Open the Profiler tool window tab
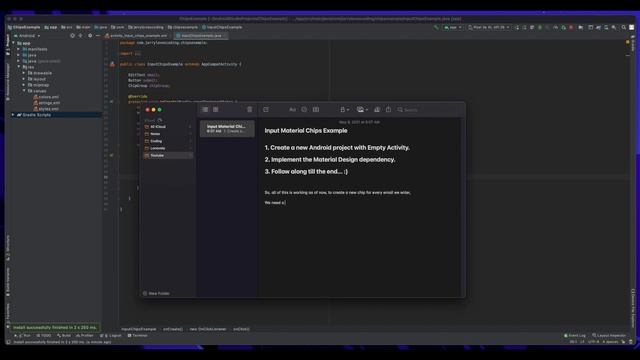Image resolution: width=640 pixels, height=360 pixels. click(85, 336)
